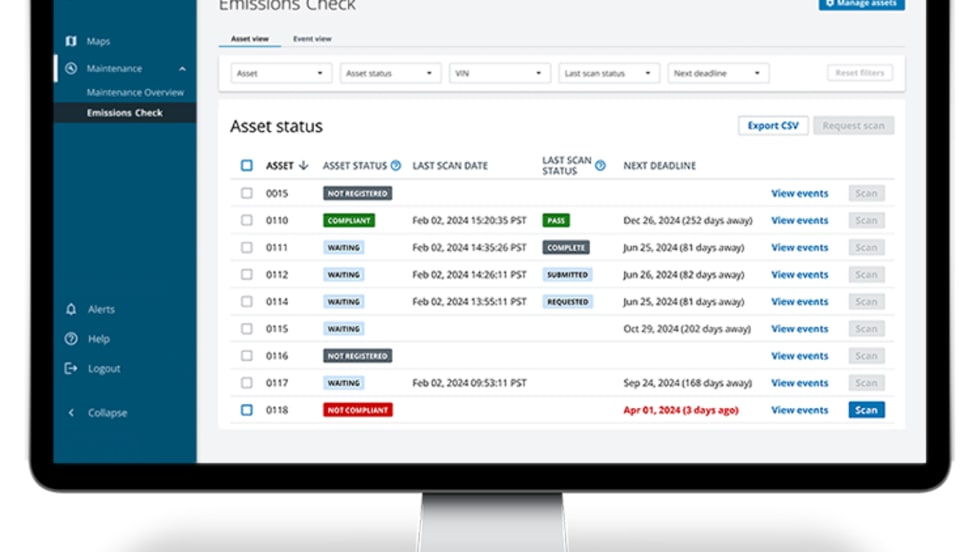Click the overdue 'Apr 01, 2024 (3 days ago)' deadline

coord(681,410)
